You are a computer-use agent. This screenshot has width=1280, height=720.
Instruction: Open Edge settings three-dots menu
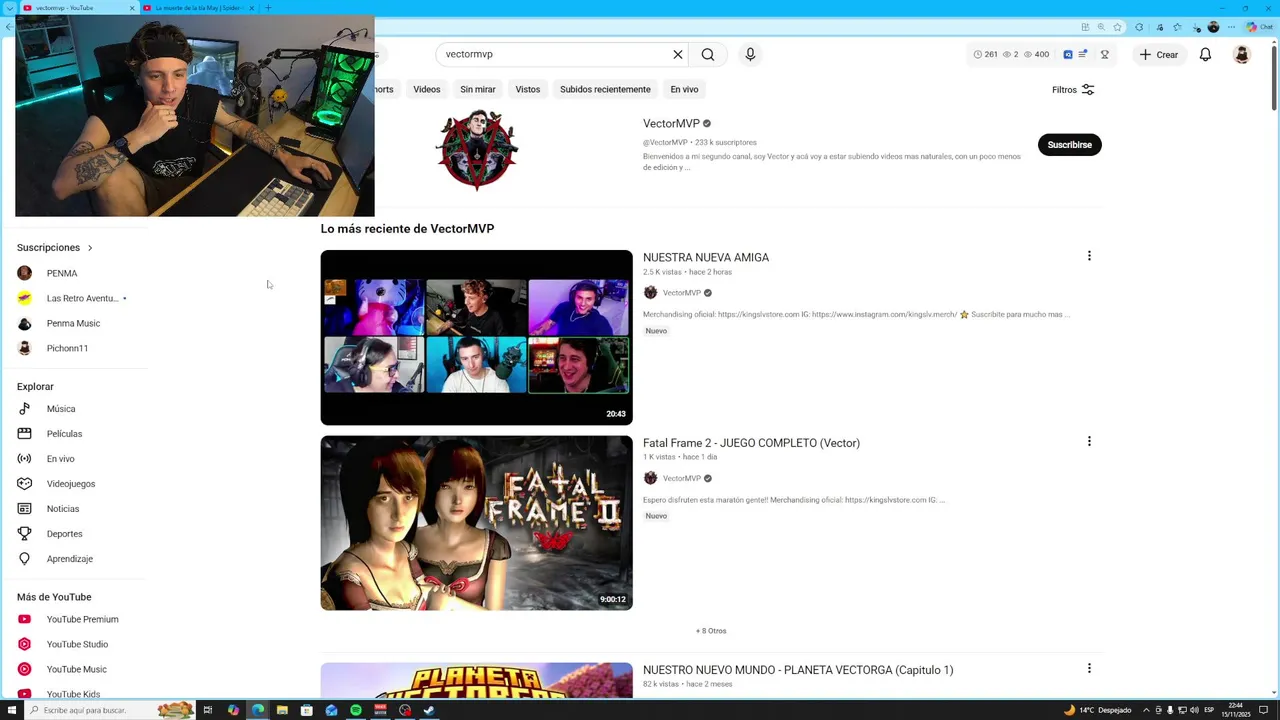[x=1230, y=27]
